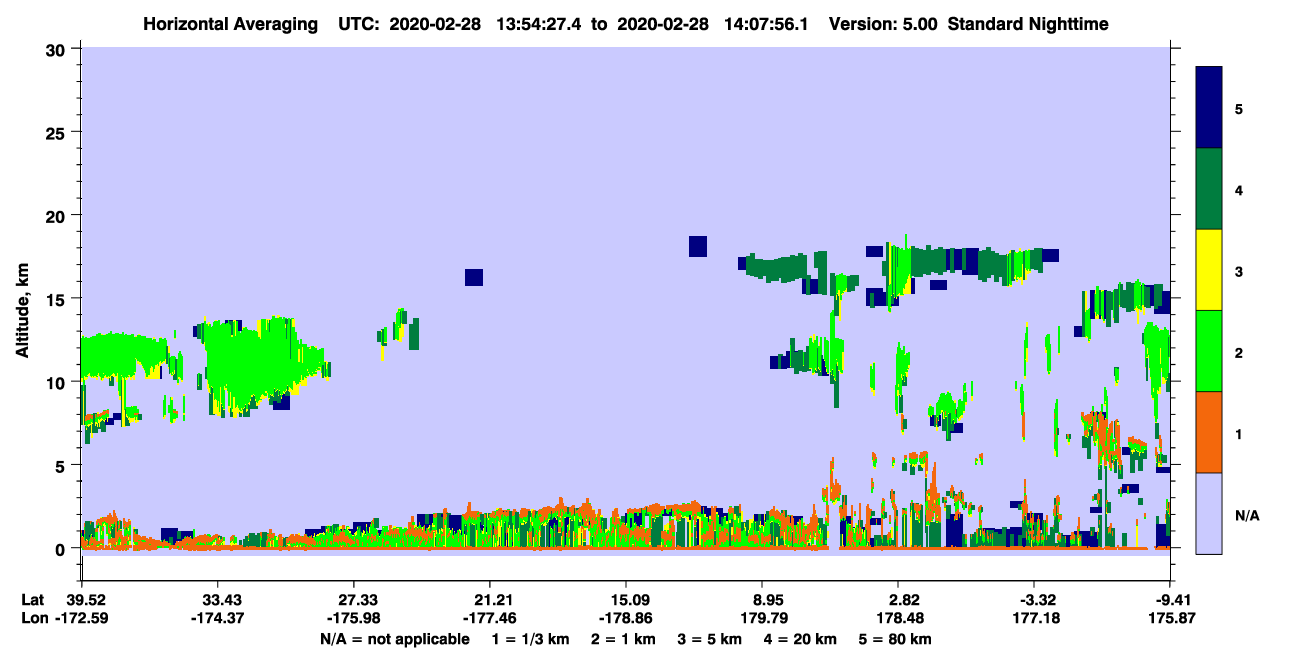Click longitude value 177.18
1300x667 pixels.
point(1034,618)
